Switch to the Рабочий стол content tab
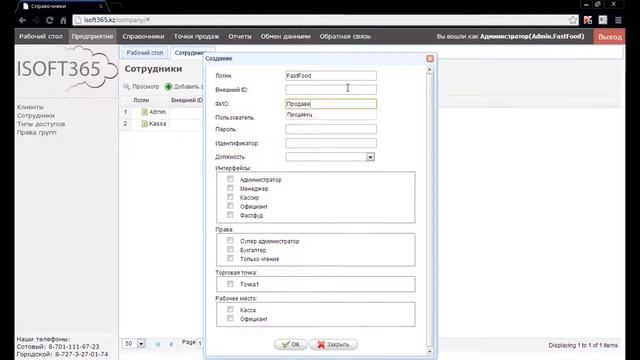 pos(144,53)
